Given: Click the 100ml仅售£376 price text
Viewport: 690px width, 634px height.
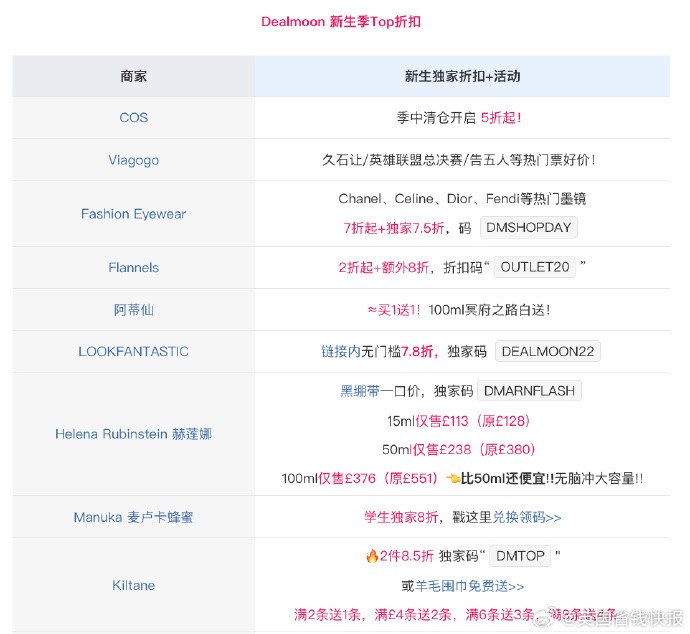Looking at the screenshot, I should [360, 478].
